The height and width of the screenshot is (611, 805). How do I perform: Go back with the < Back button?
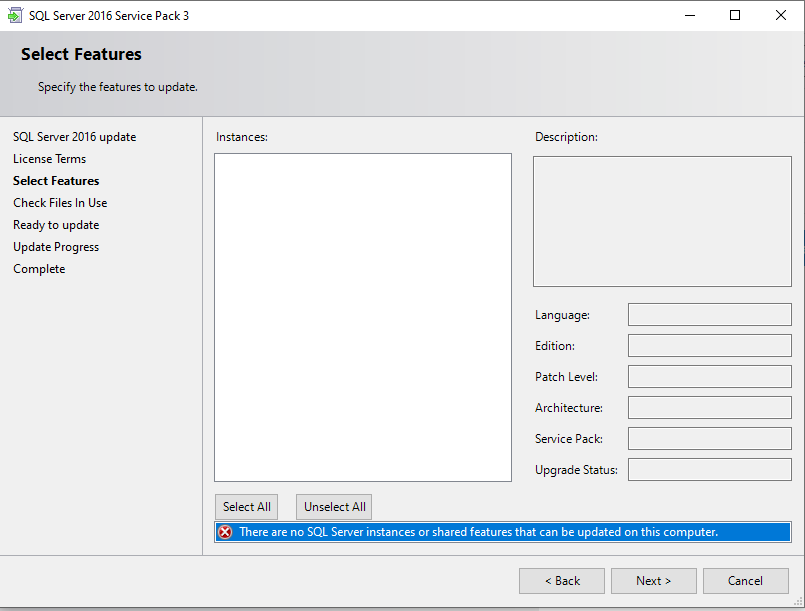coord(562,581)
